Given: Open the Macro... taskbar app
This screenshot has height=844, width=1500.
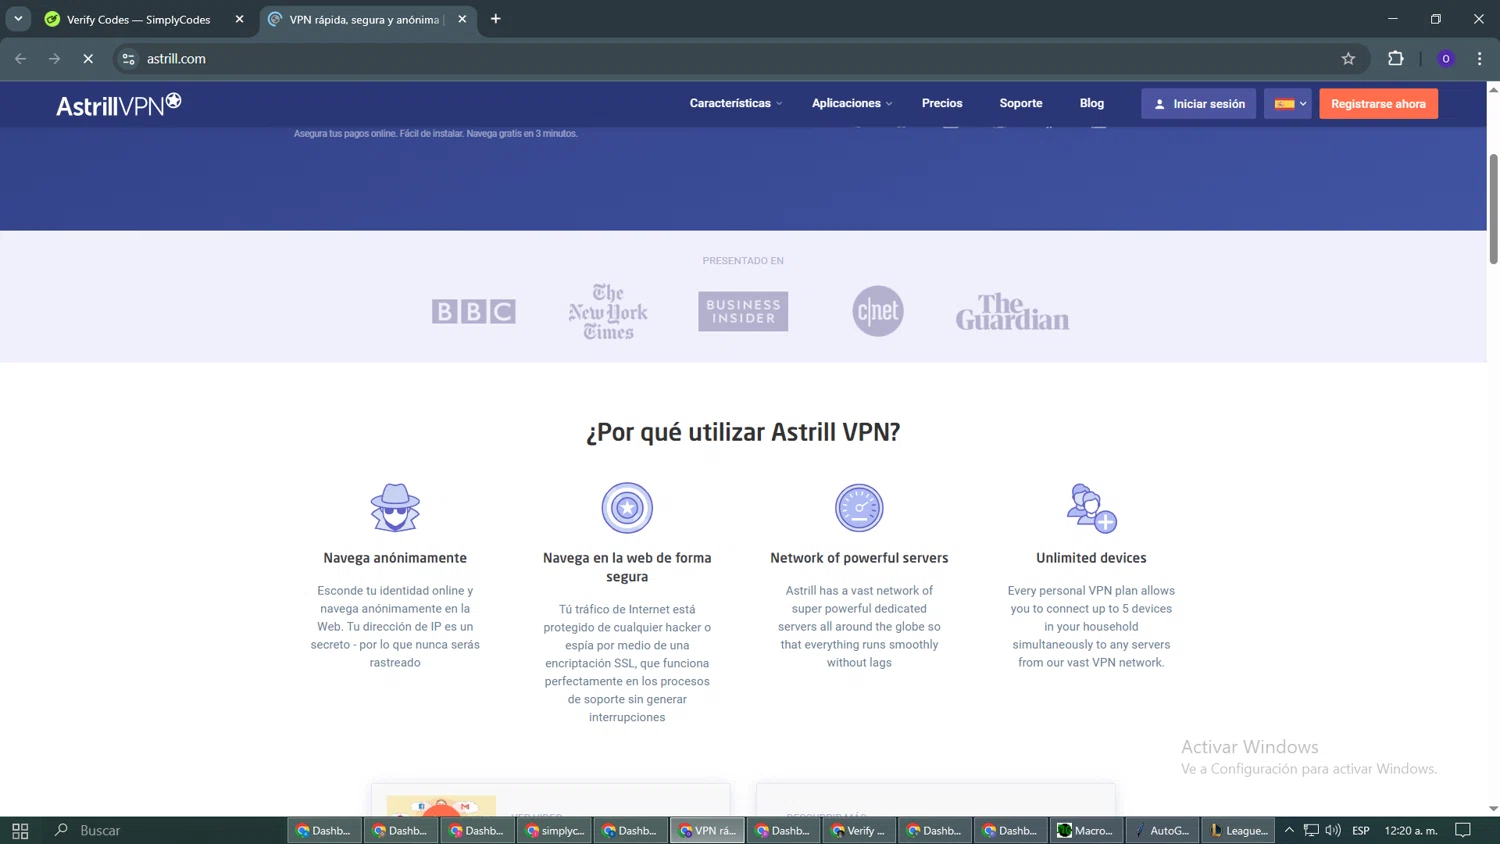Looking at the screenshot, I should [x=1086, y=830].
